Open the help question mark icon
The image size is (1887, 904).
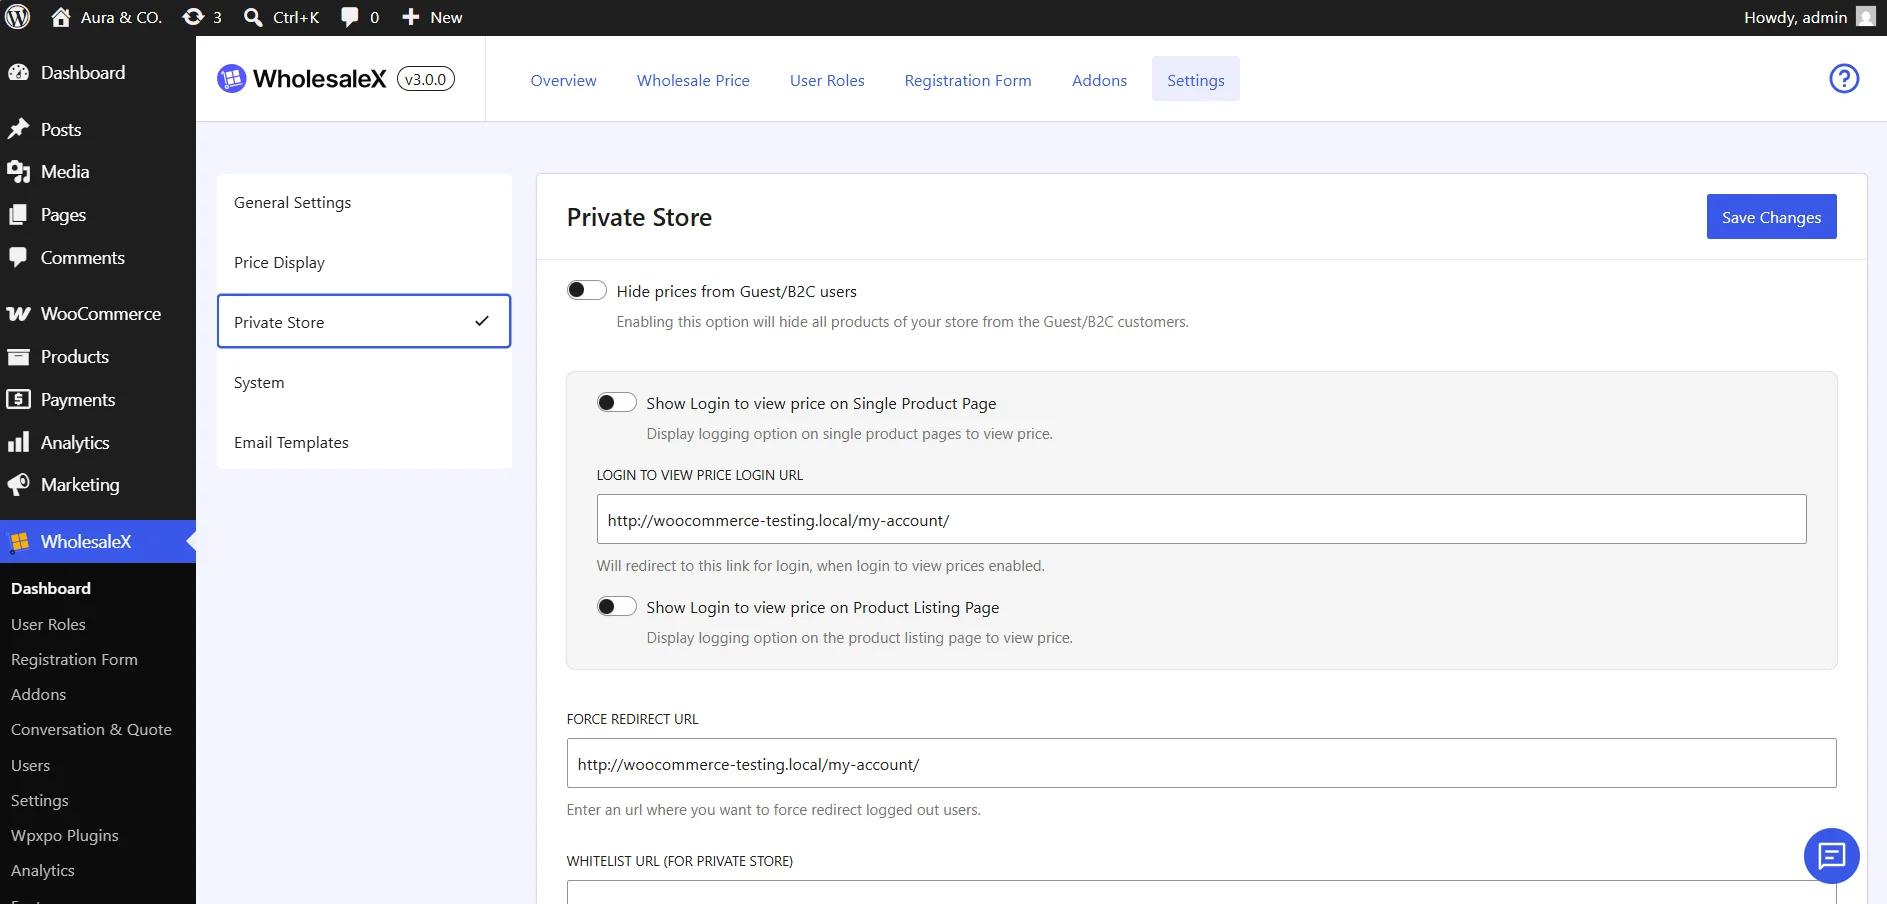1844,78
